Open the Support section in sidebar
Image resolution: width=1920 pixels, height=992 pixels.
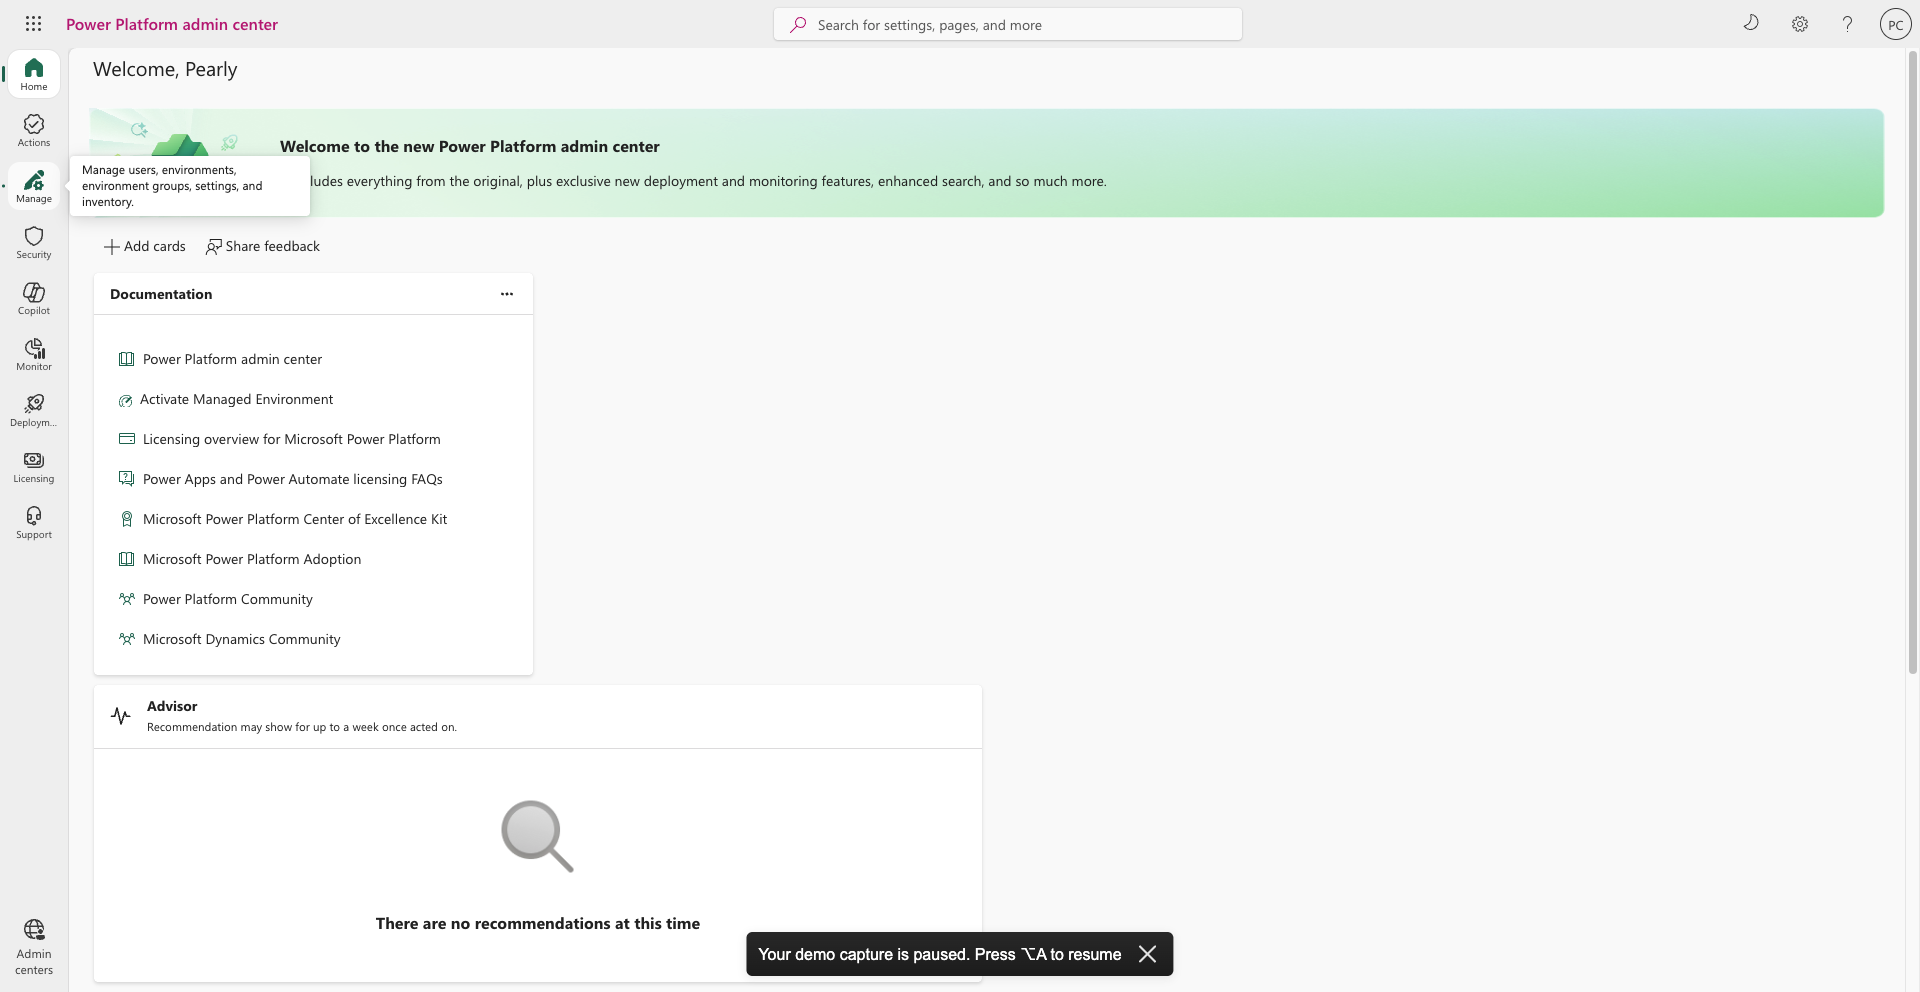[x=34, y=522]
